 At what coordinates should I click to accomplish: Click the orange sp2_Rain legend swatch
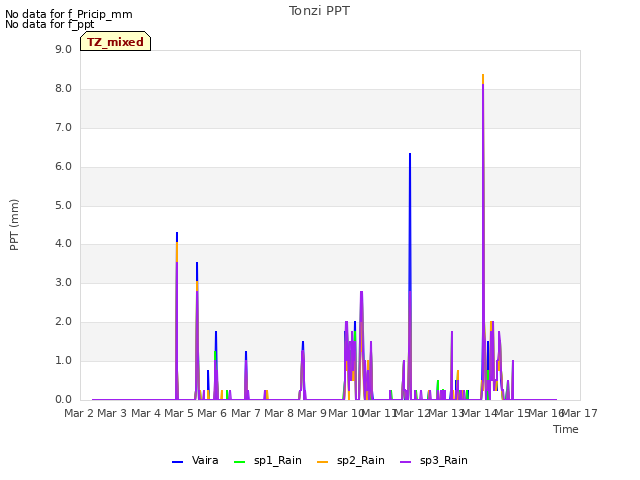(322, 462)
